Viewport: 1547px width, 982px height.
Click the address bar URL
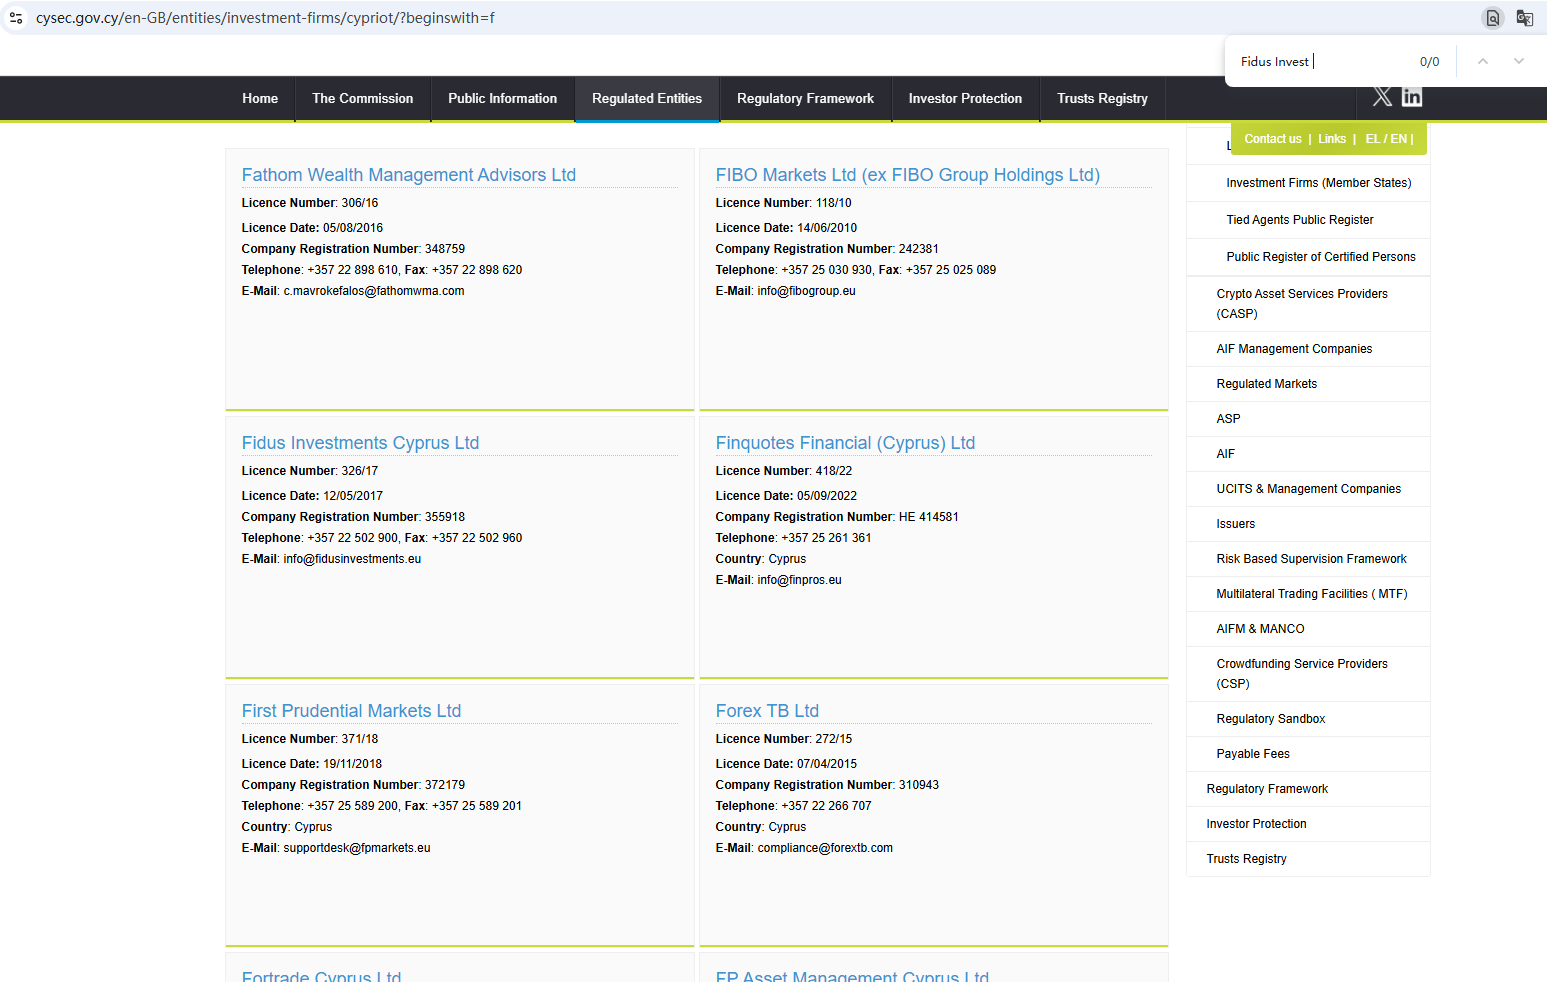pos(265,18)
